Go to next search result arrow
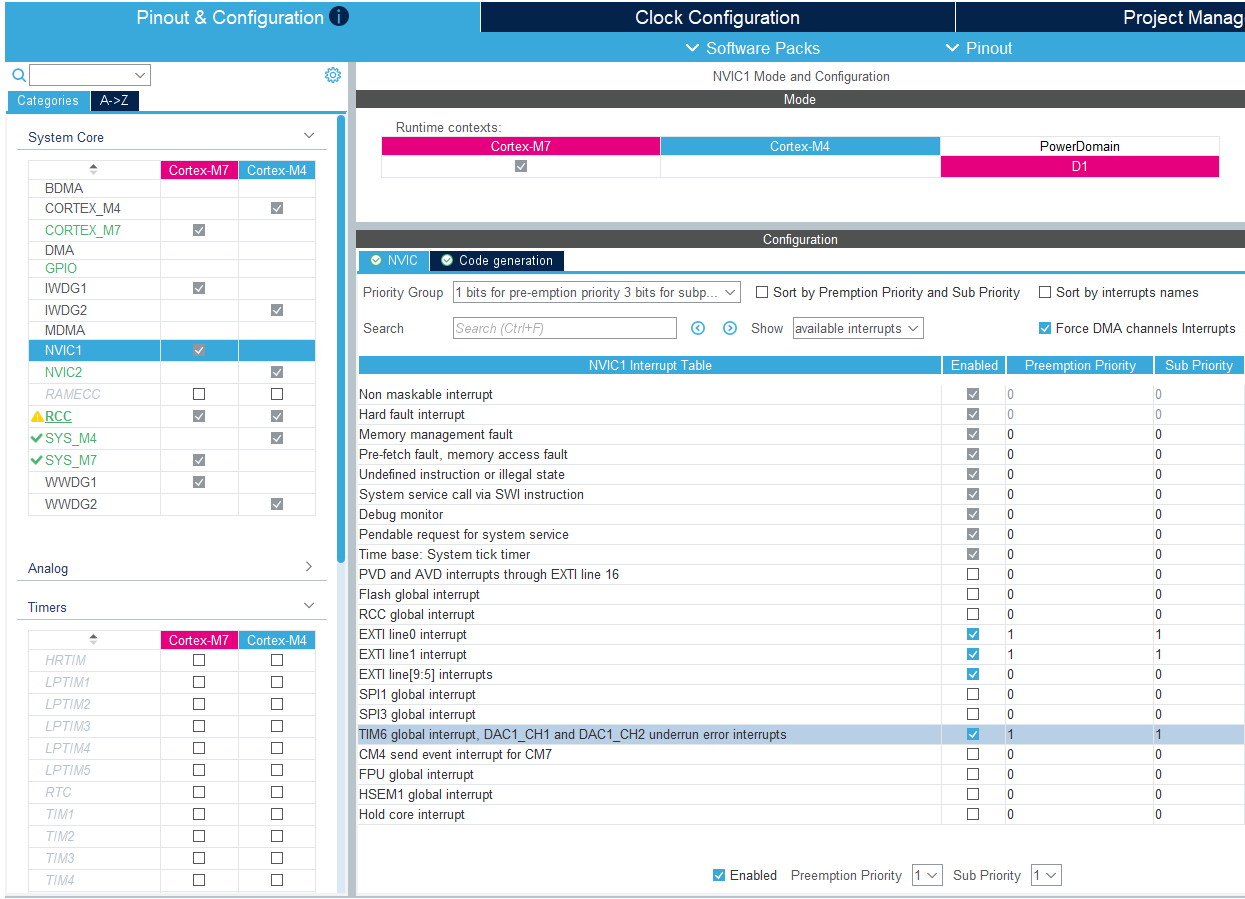The height and width of the screenshot is (899, 1245). tap(730, 328)
